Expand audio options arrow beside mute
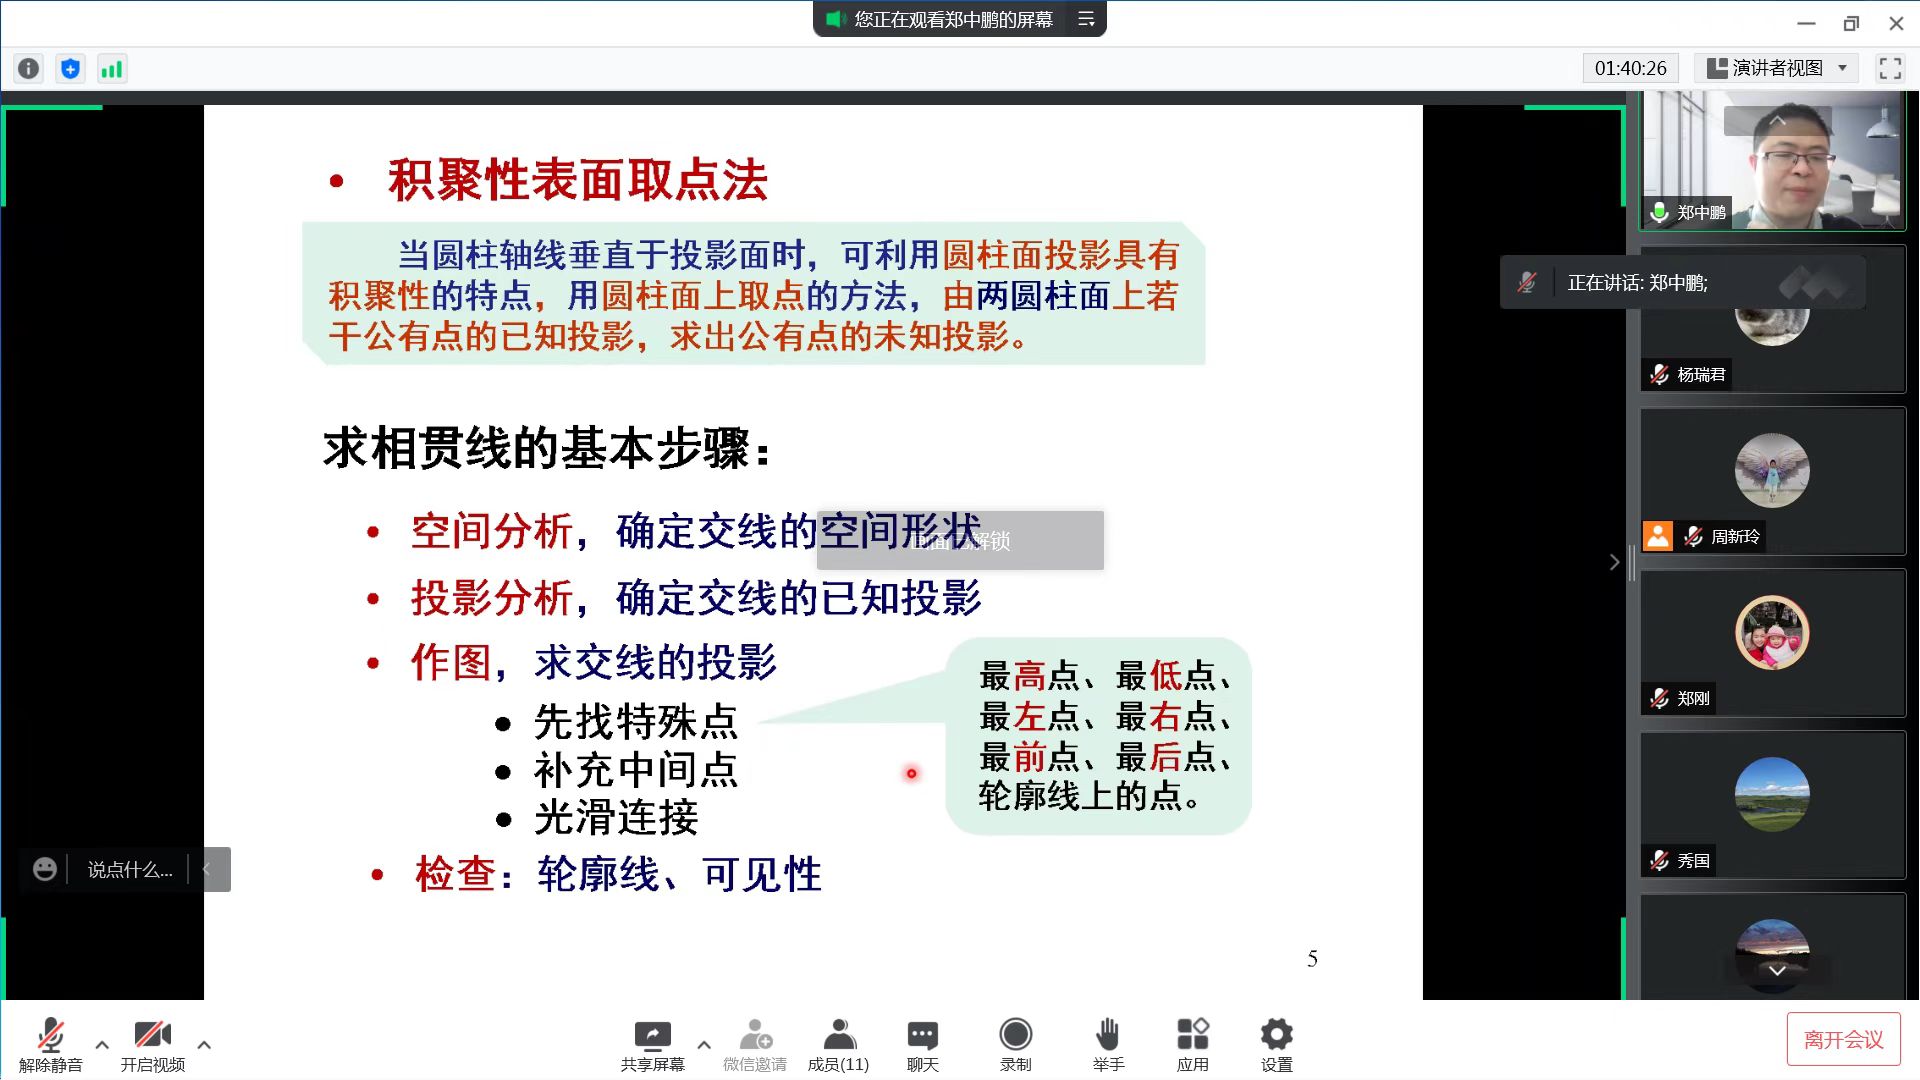 102,1045
